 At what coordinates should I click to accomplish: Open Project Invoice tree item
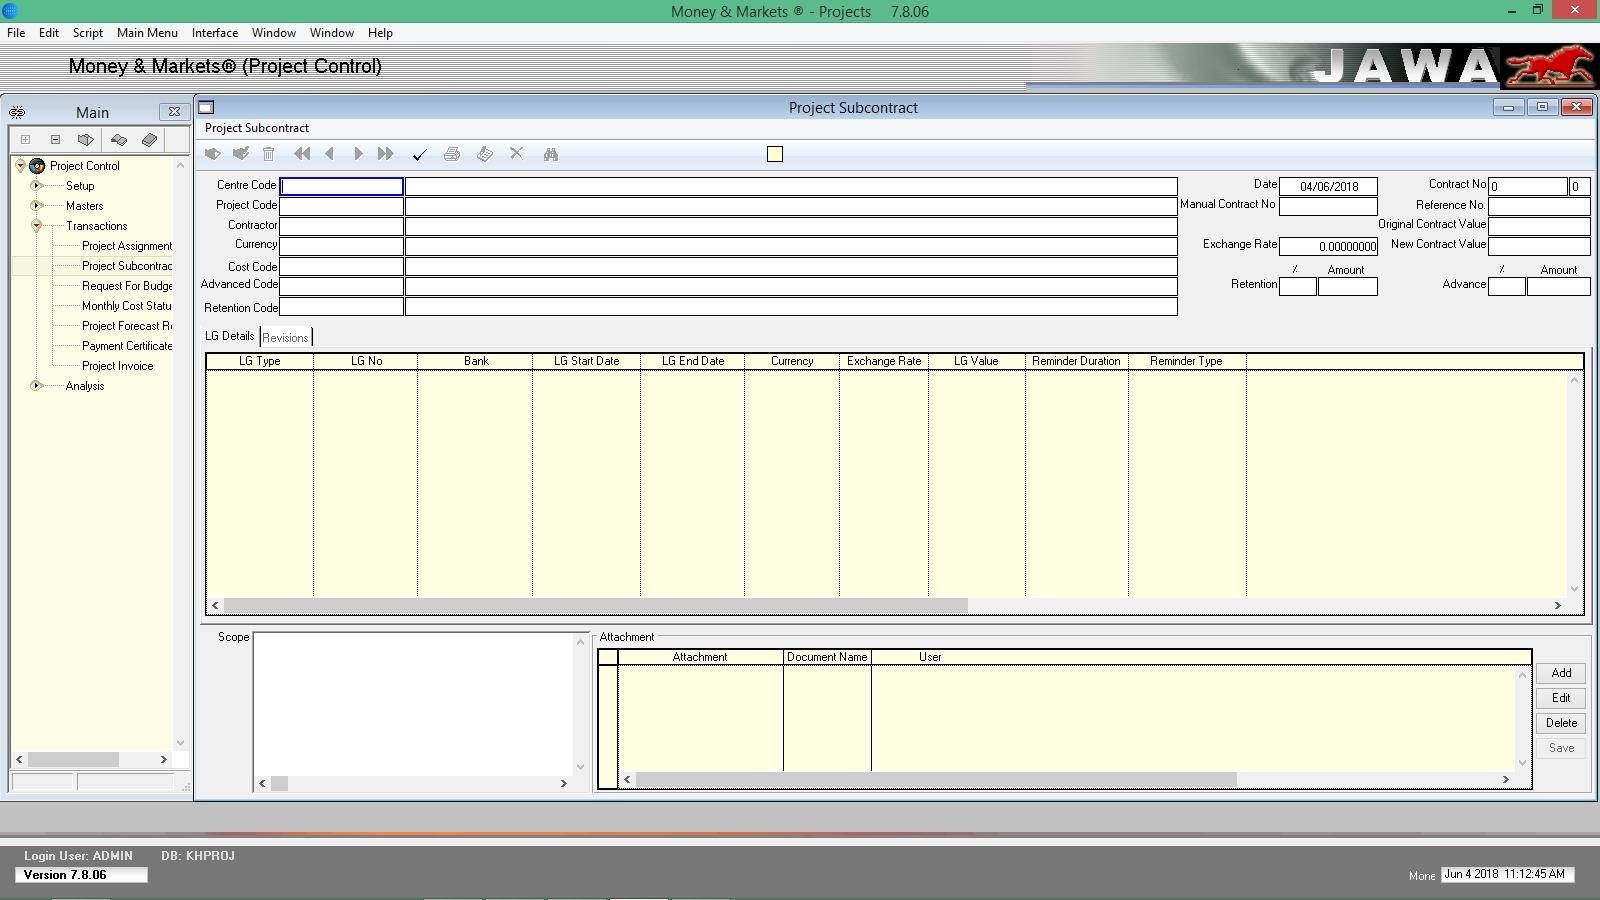[118, 366]
